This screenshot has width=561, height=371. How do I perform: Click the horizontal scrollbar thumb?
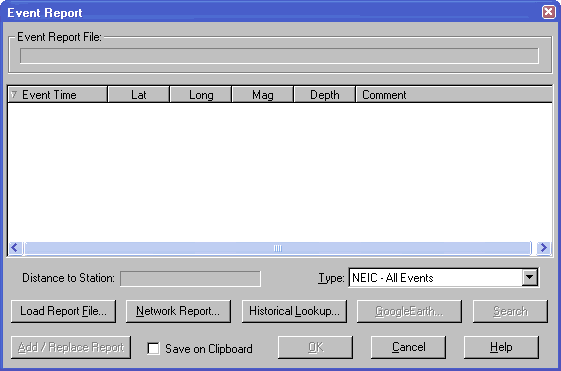(277, 248)
